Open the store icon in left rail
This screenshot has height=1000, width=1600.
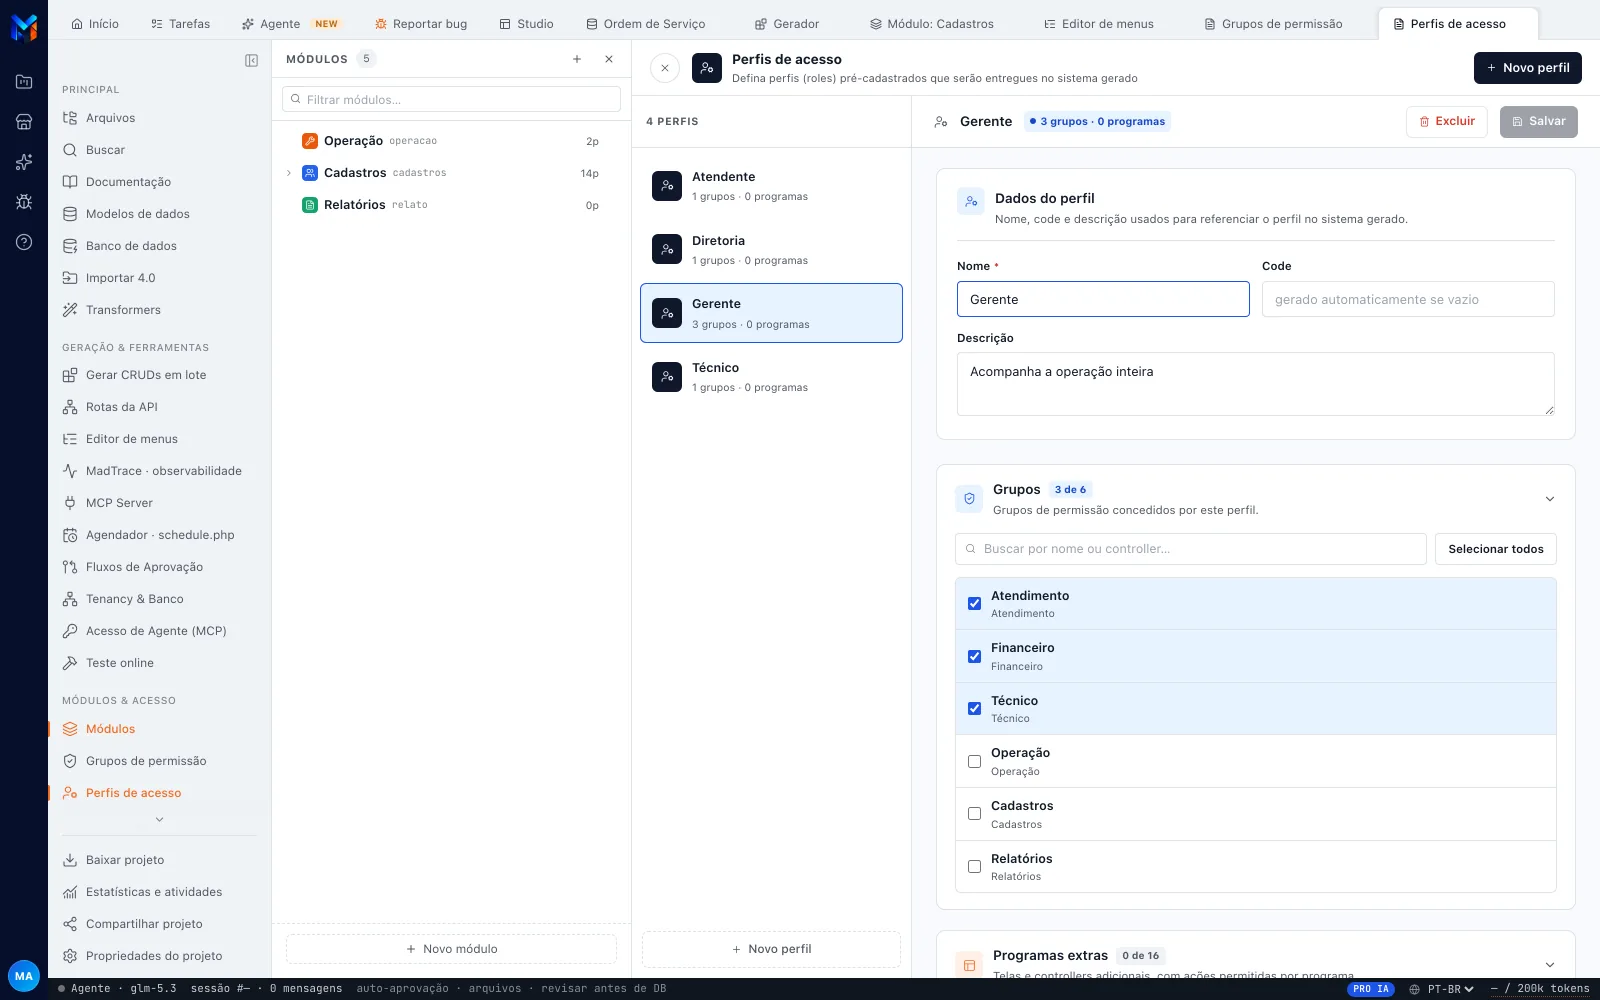(24, 122)
